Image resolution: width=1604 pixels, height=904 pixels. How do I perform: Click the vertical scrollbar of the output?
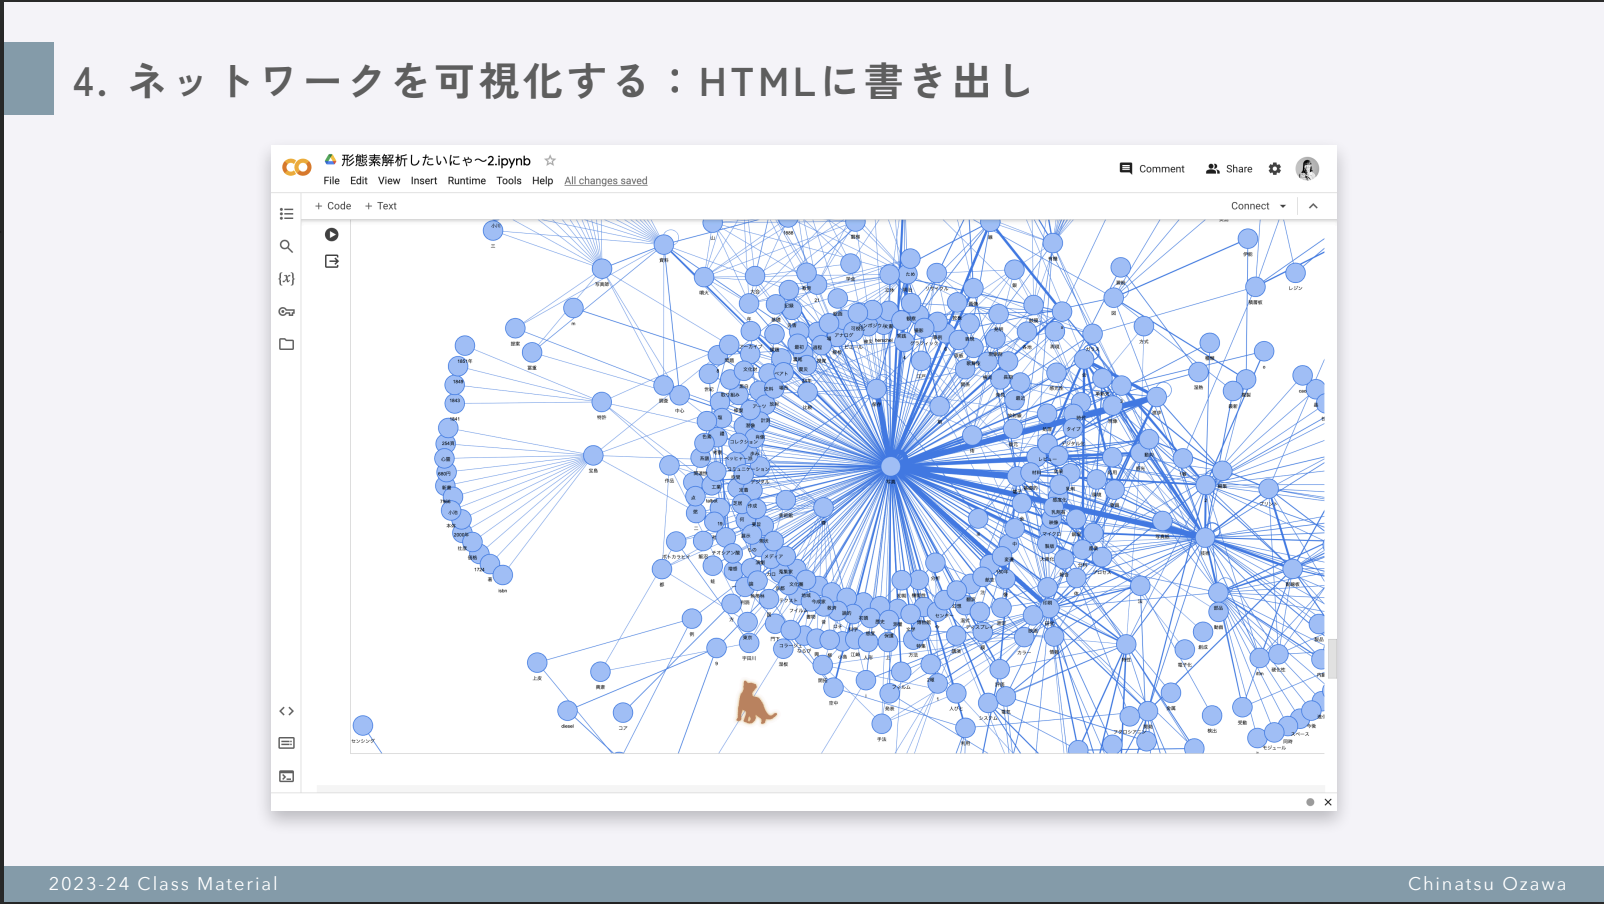click(x=1332, y=659)
